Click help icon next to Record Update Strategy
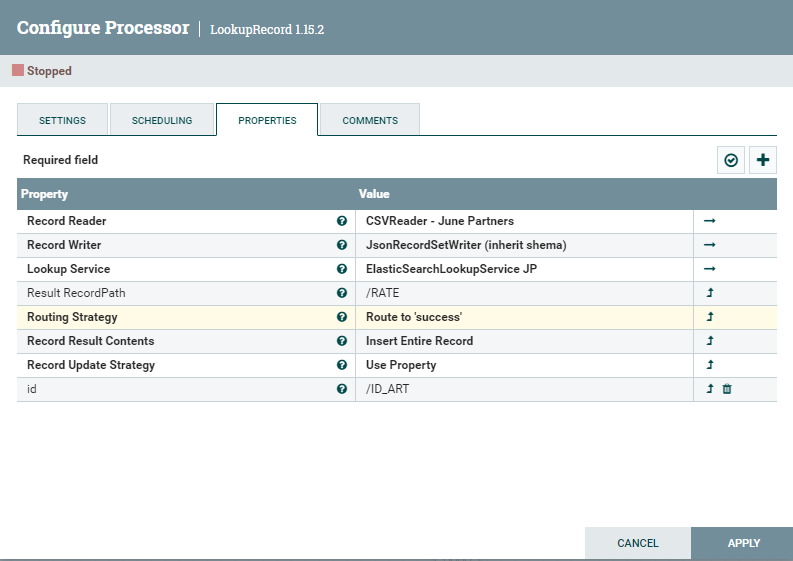793x561 pixels. pos(342,365)
